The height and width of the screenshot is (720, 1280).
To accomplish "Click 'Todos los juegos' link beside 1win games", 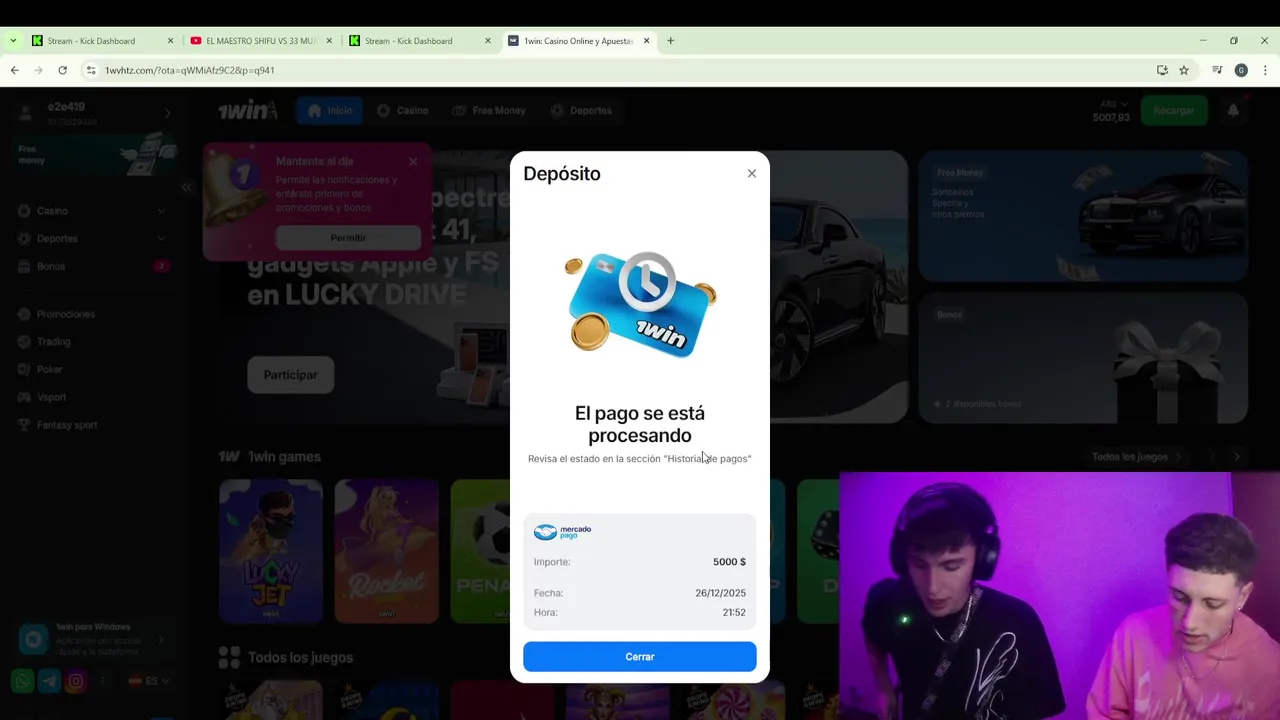I will (x=1136, y=457).
